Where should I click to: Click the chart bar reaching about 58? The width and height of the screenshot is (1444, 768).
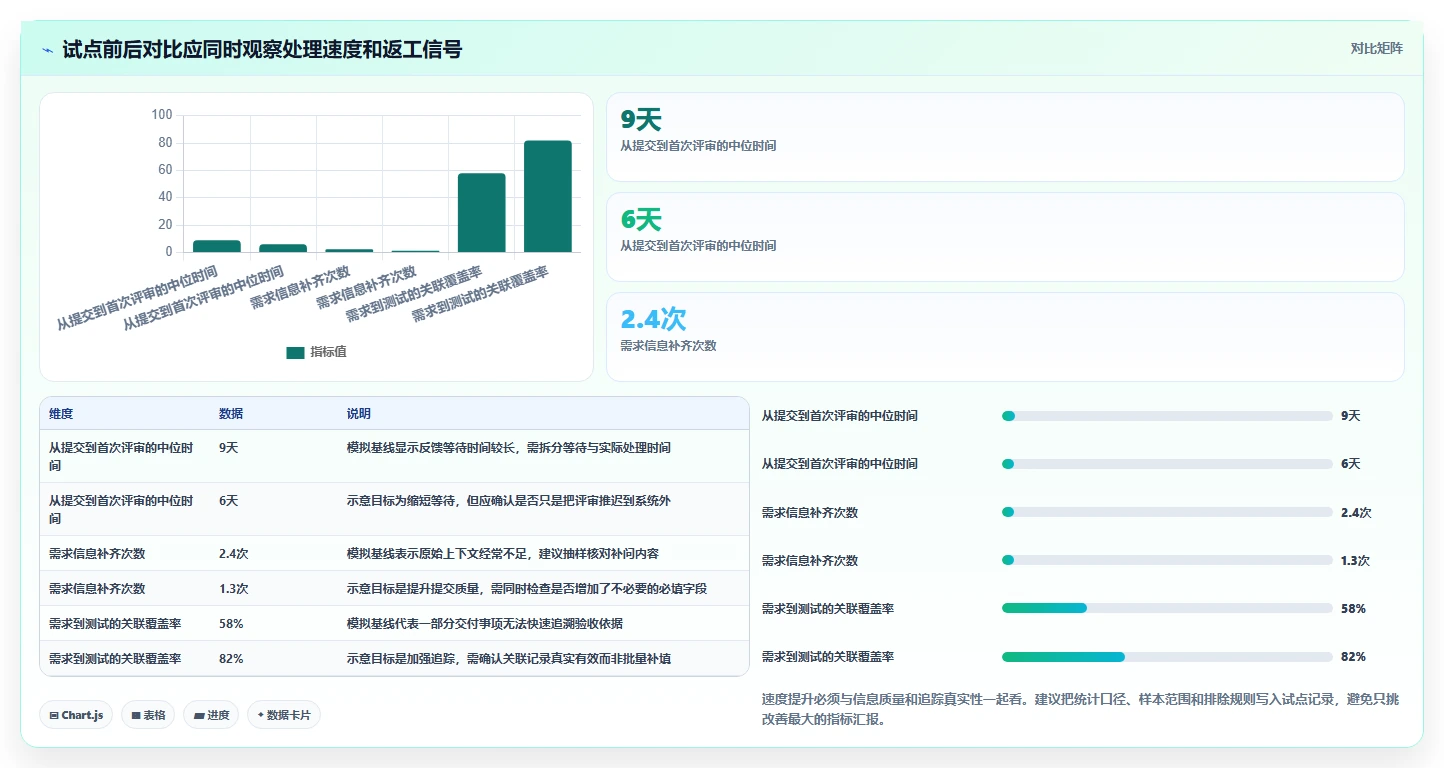tap(482, 213)
